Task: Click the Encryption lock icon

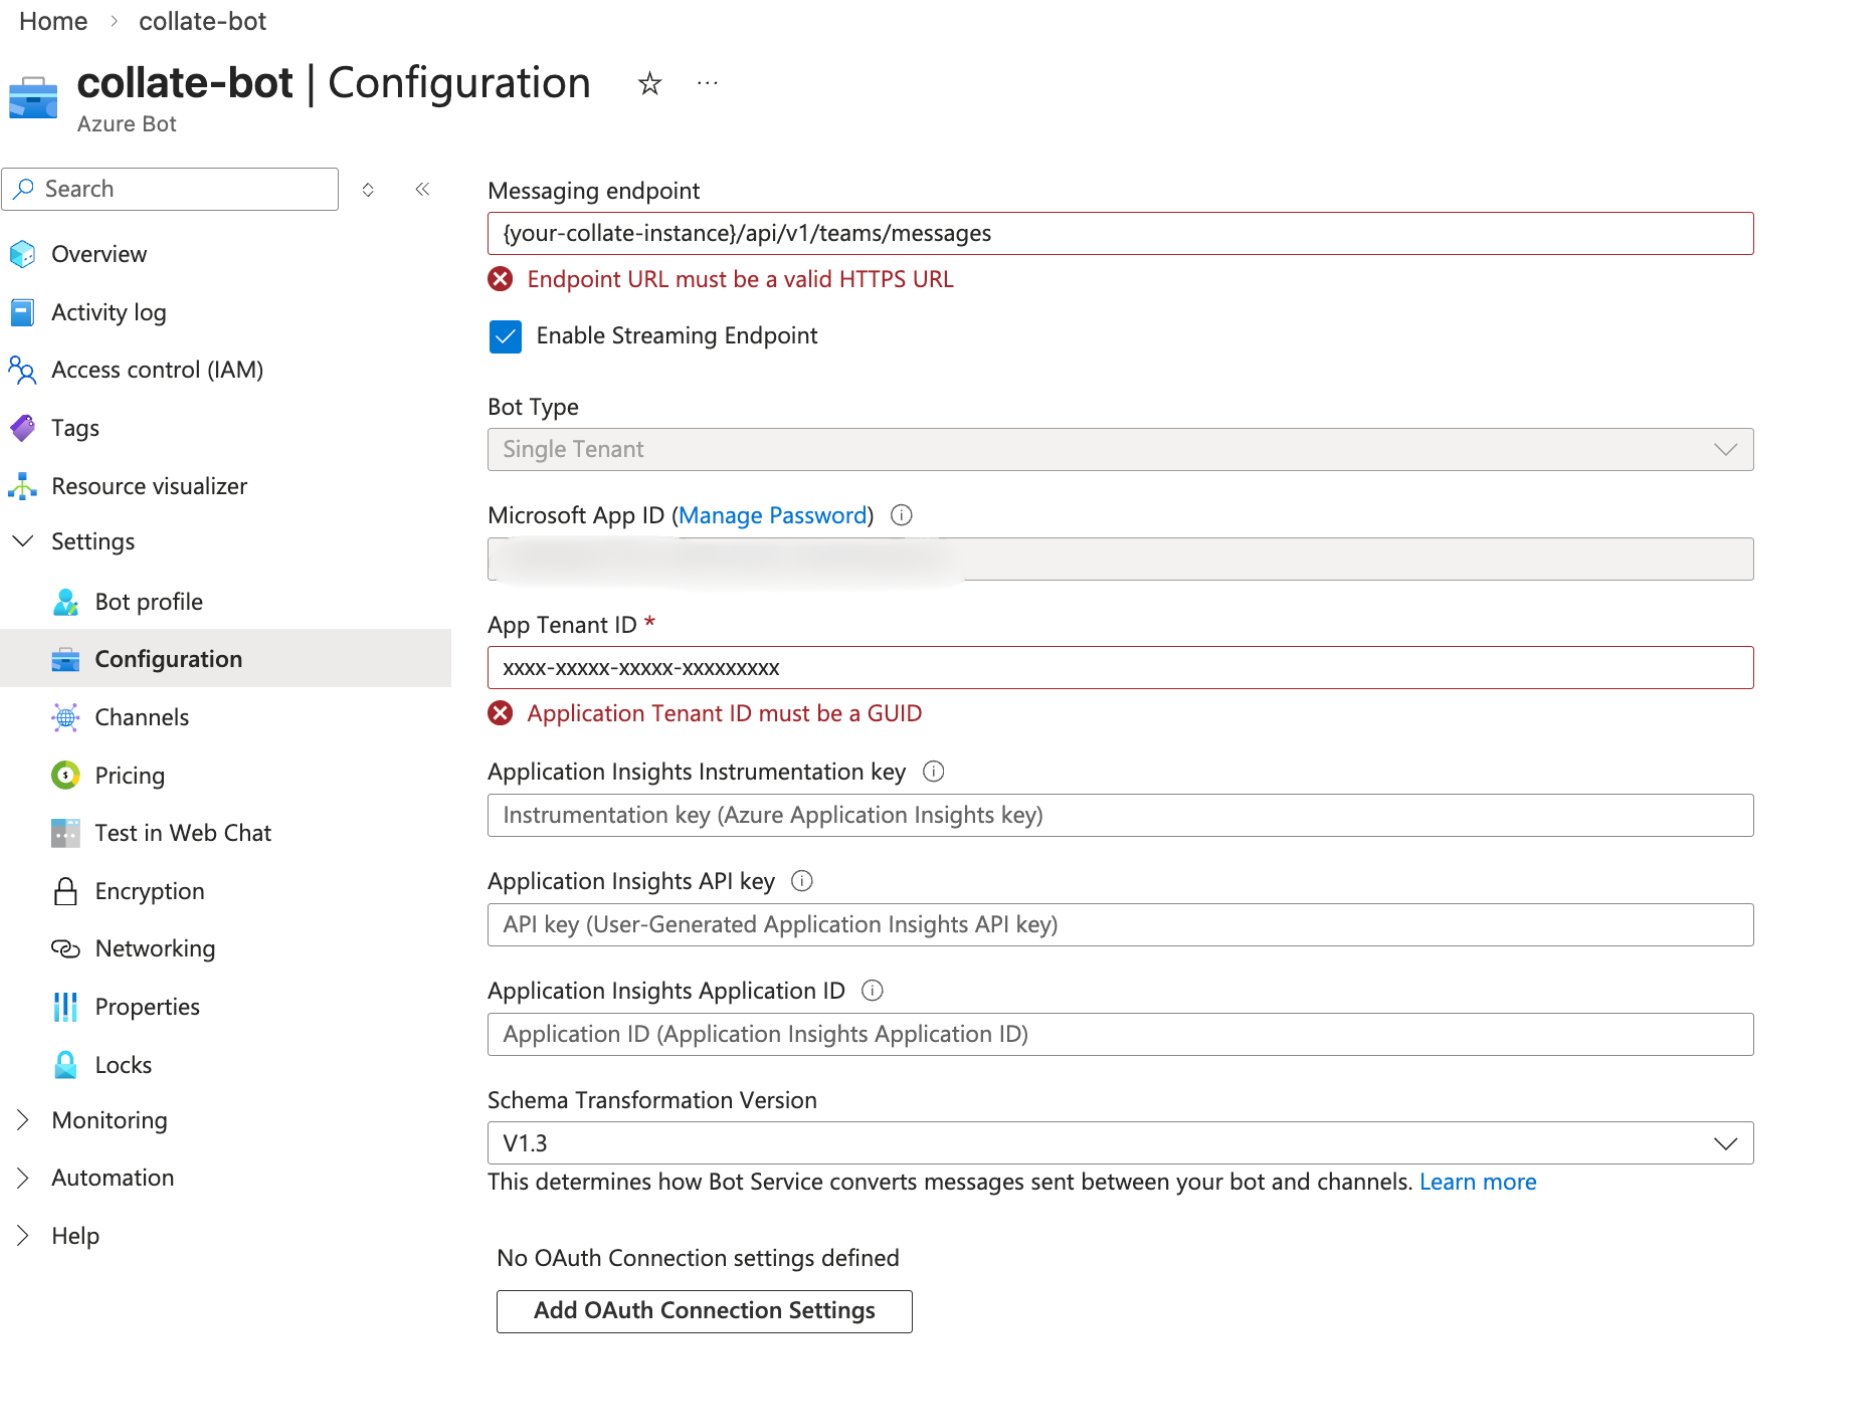Action: [65, 891]
